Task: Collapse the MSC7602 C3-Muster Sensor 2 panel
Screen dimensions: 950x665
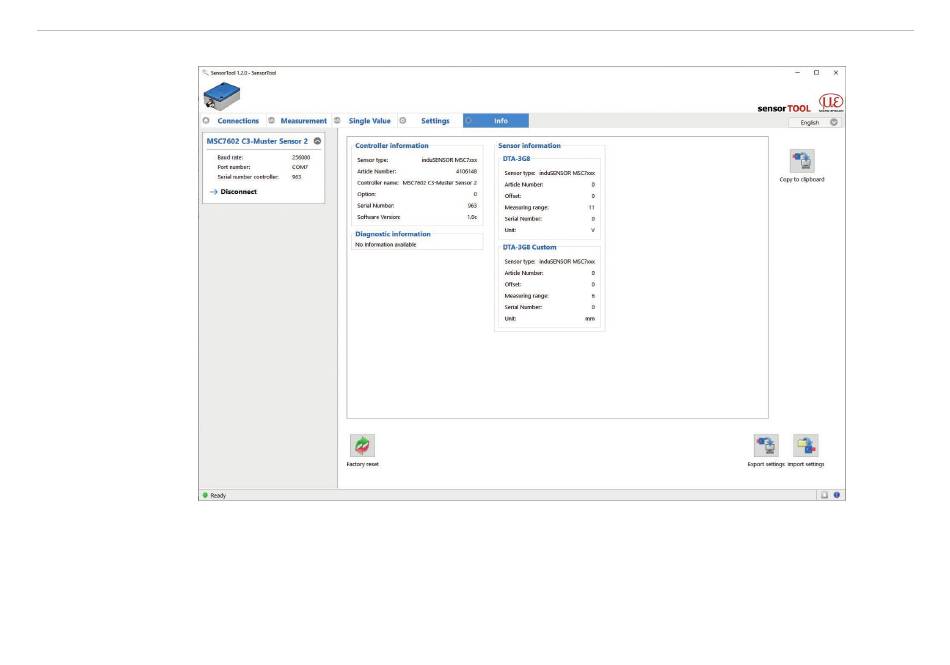Action: (317, 141)
